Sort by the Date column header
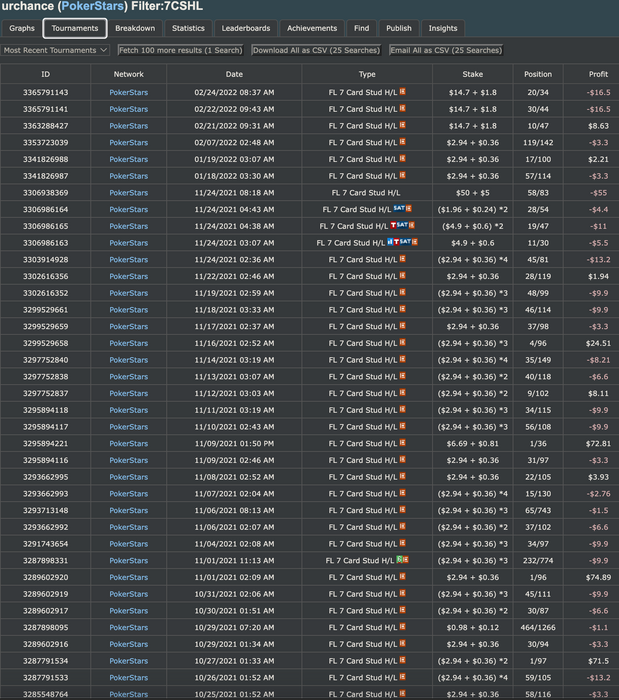Viewport: 619px width, 700px height. (234, 74)
